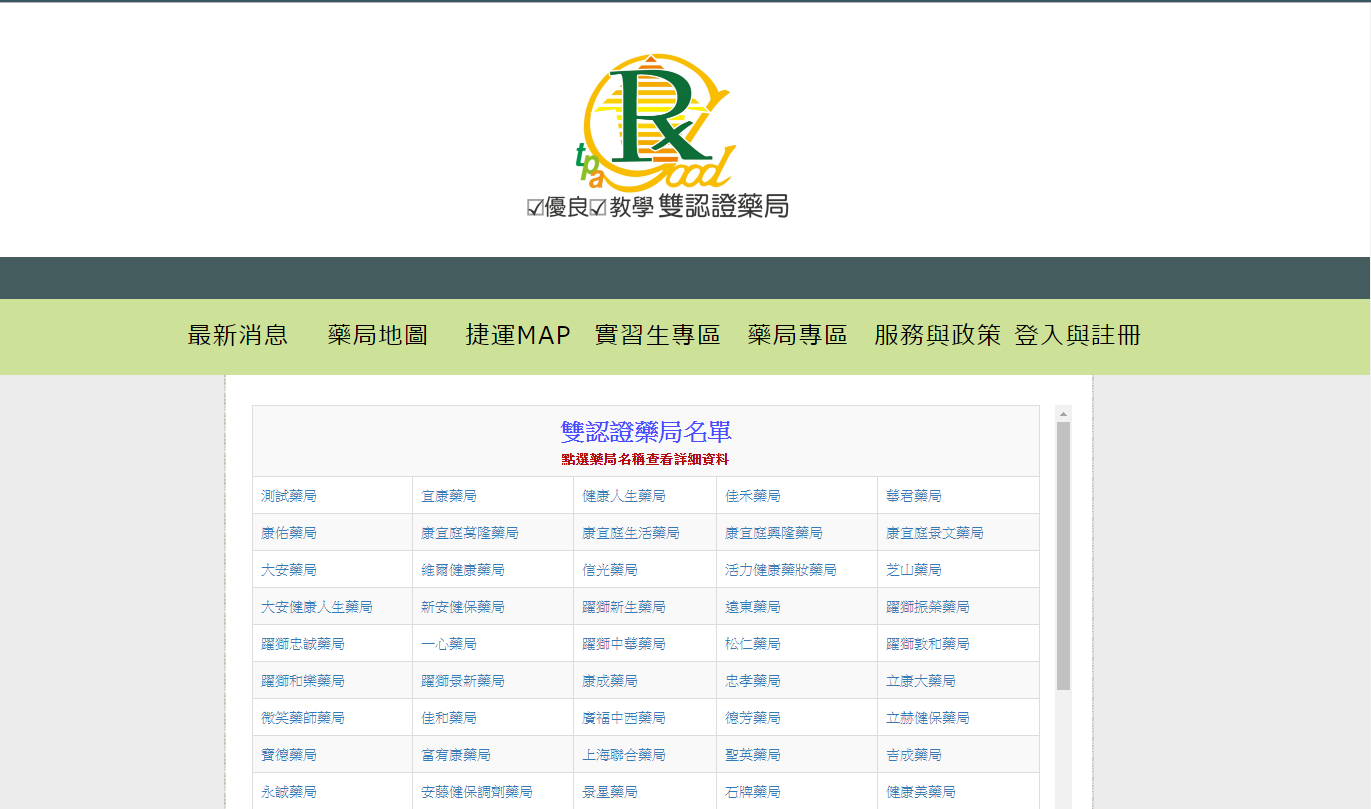Screen dimensions: 1371x809
Task: View details for 富有康藥局
Action: coord(456,755)
